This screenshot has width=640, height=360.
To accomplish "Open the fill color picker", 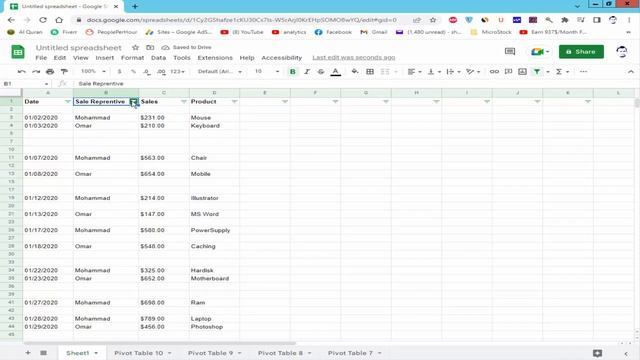I will [355, 71].
